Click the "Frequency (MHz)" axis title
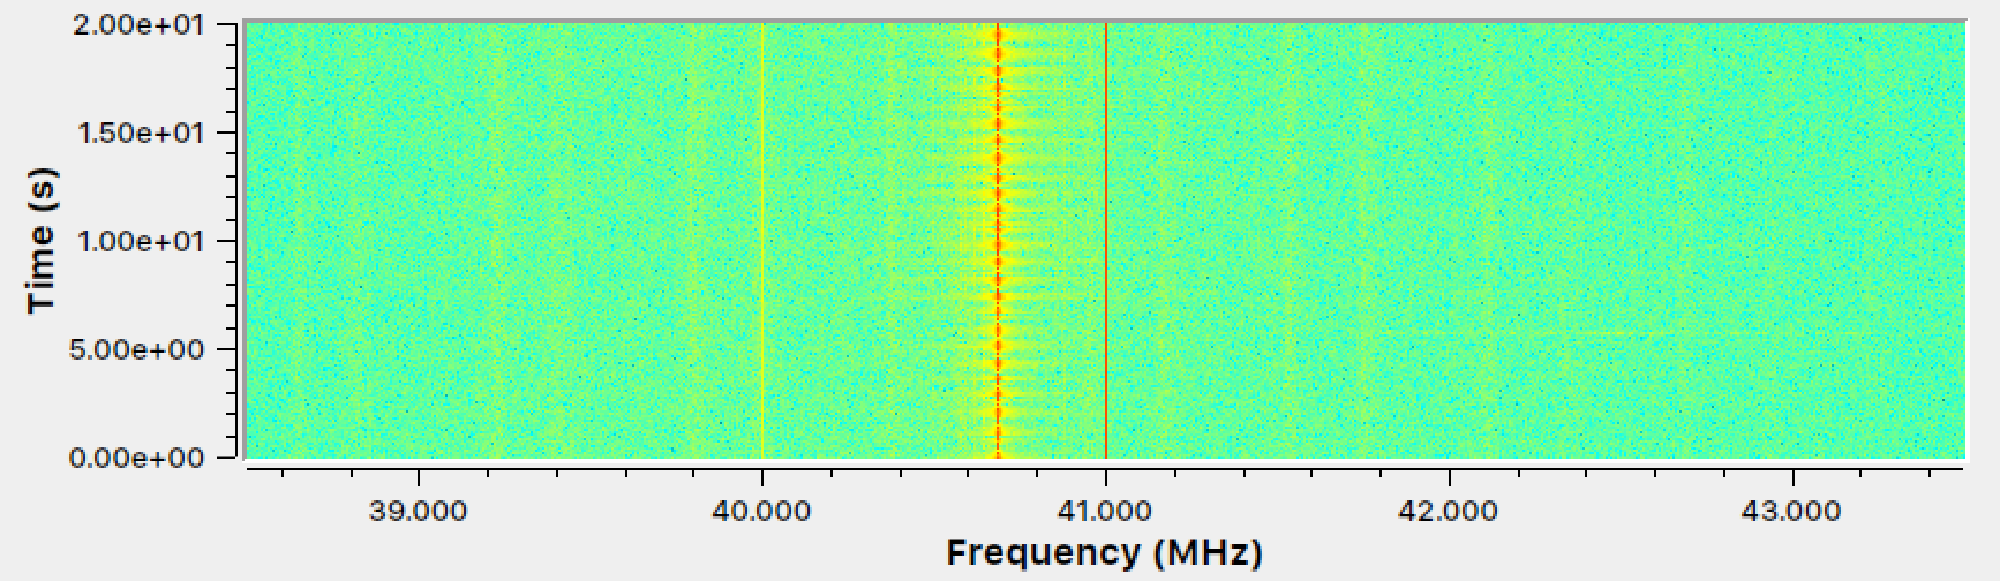The width and height of the screenshot is (2000, 581). tap(1104, 553)
